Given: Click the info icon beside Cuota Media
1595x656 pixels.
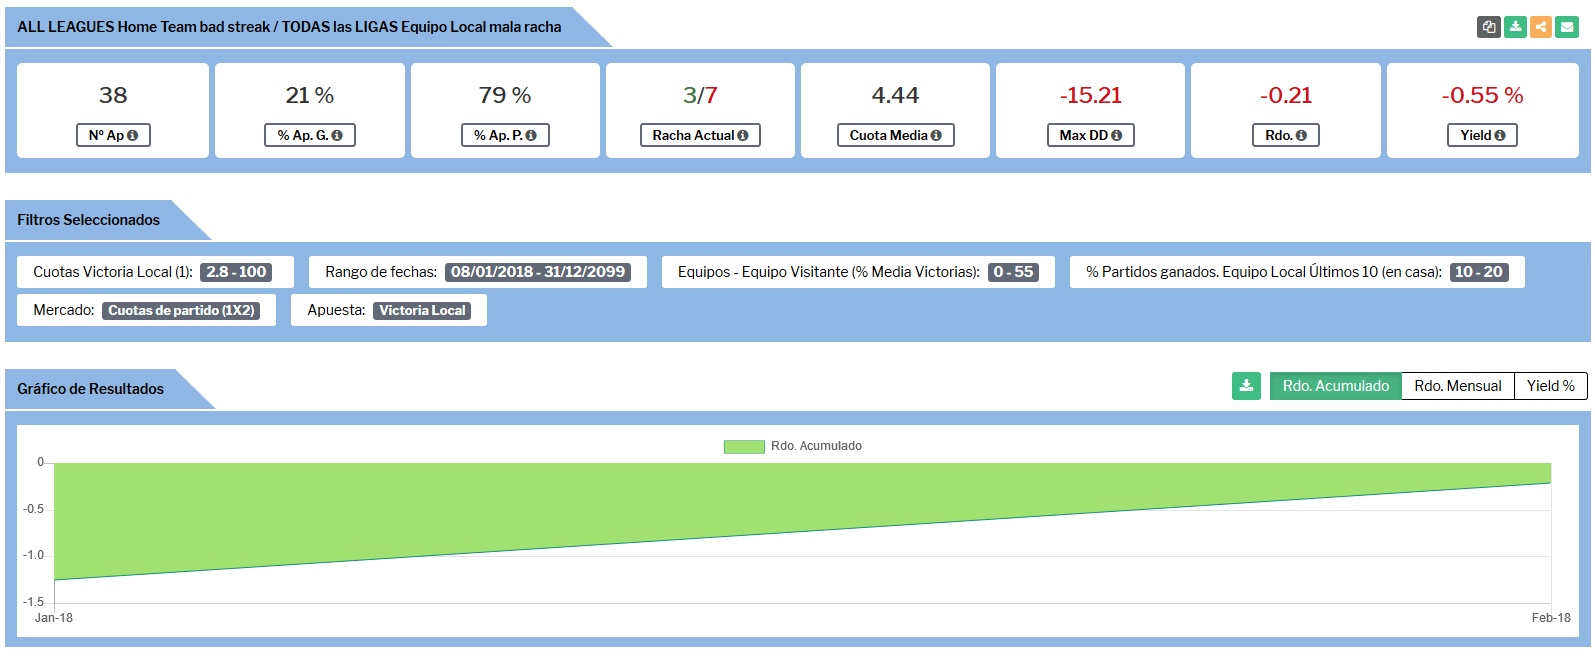Looking at the screenshot, I should [x=936, y=136].
